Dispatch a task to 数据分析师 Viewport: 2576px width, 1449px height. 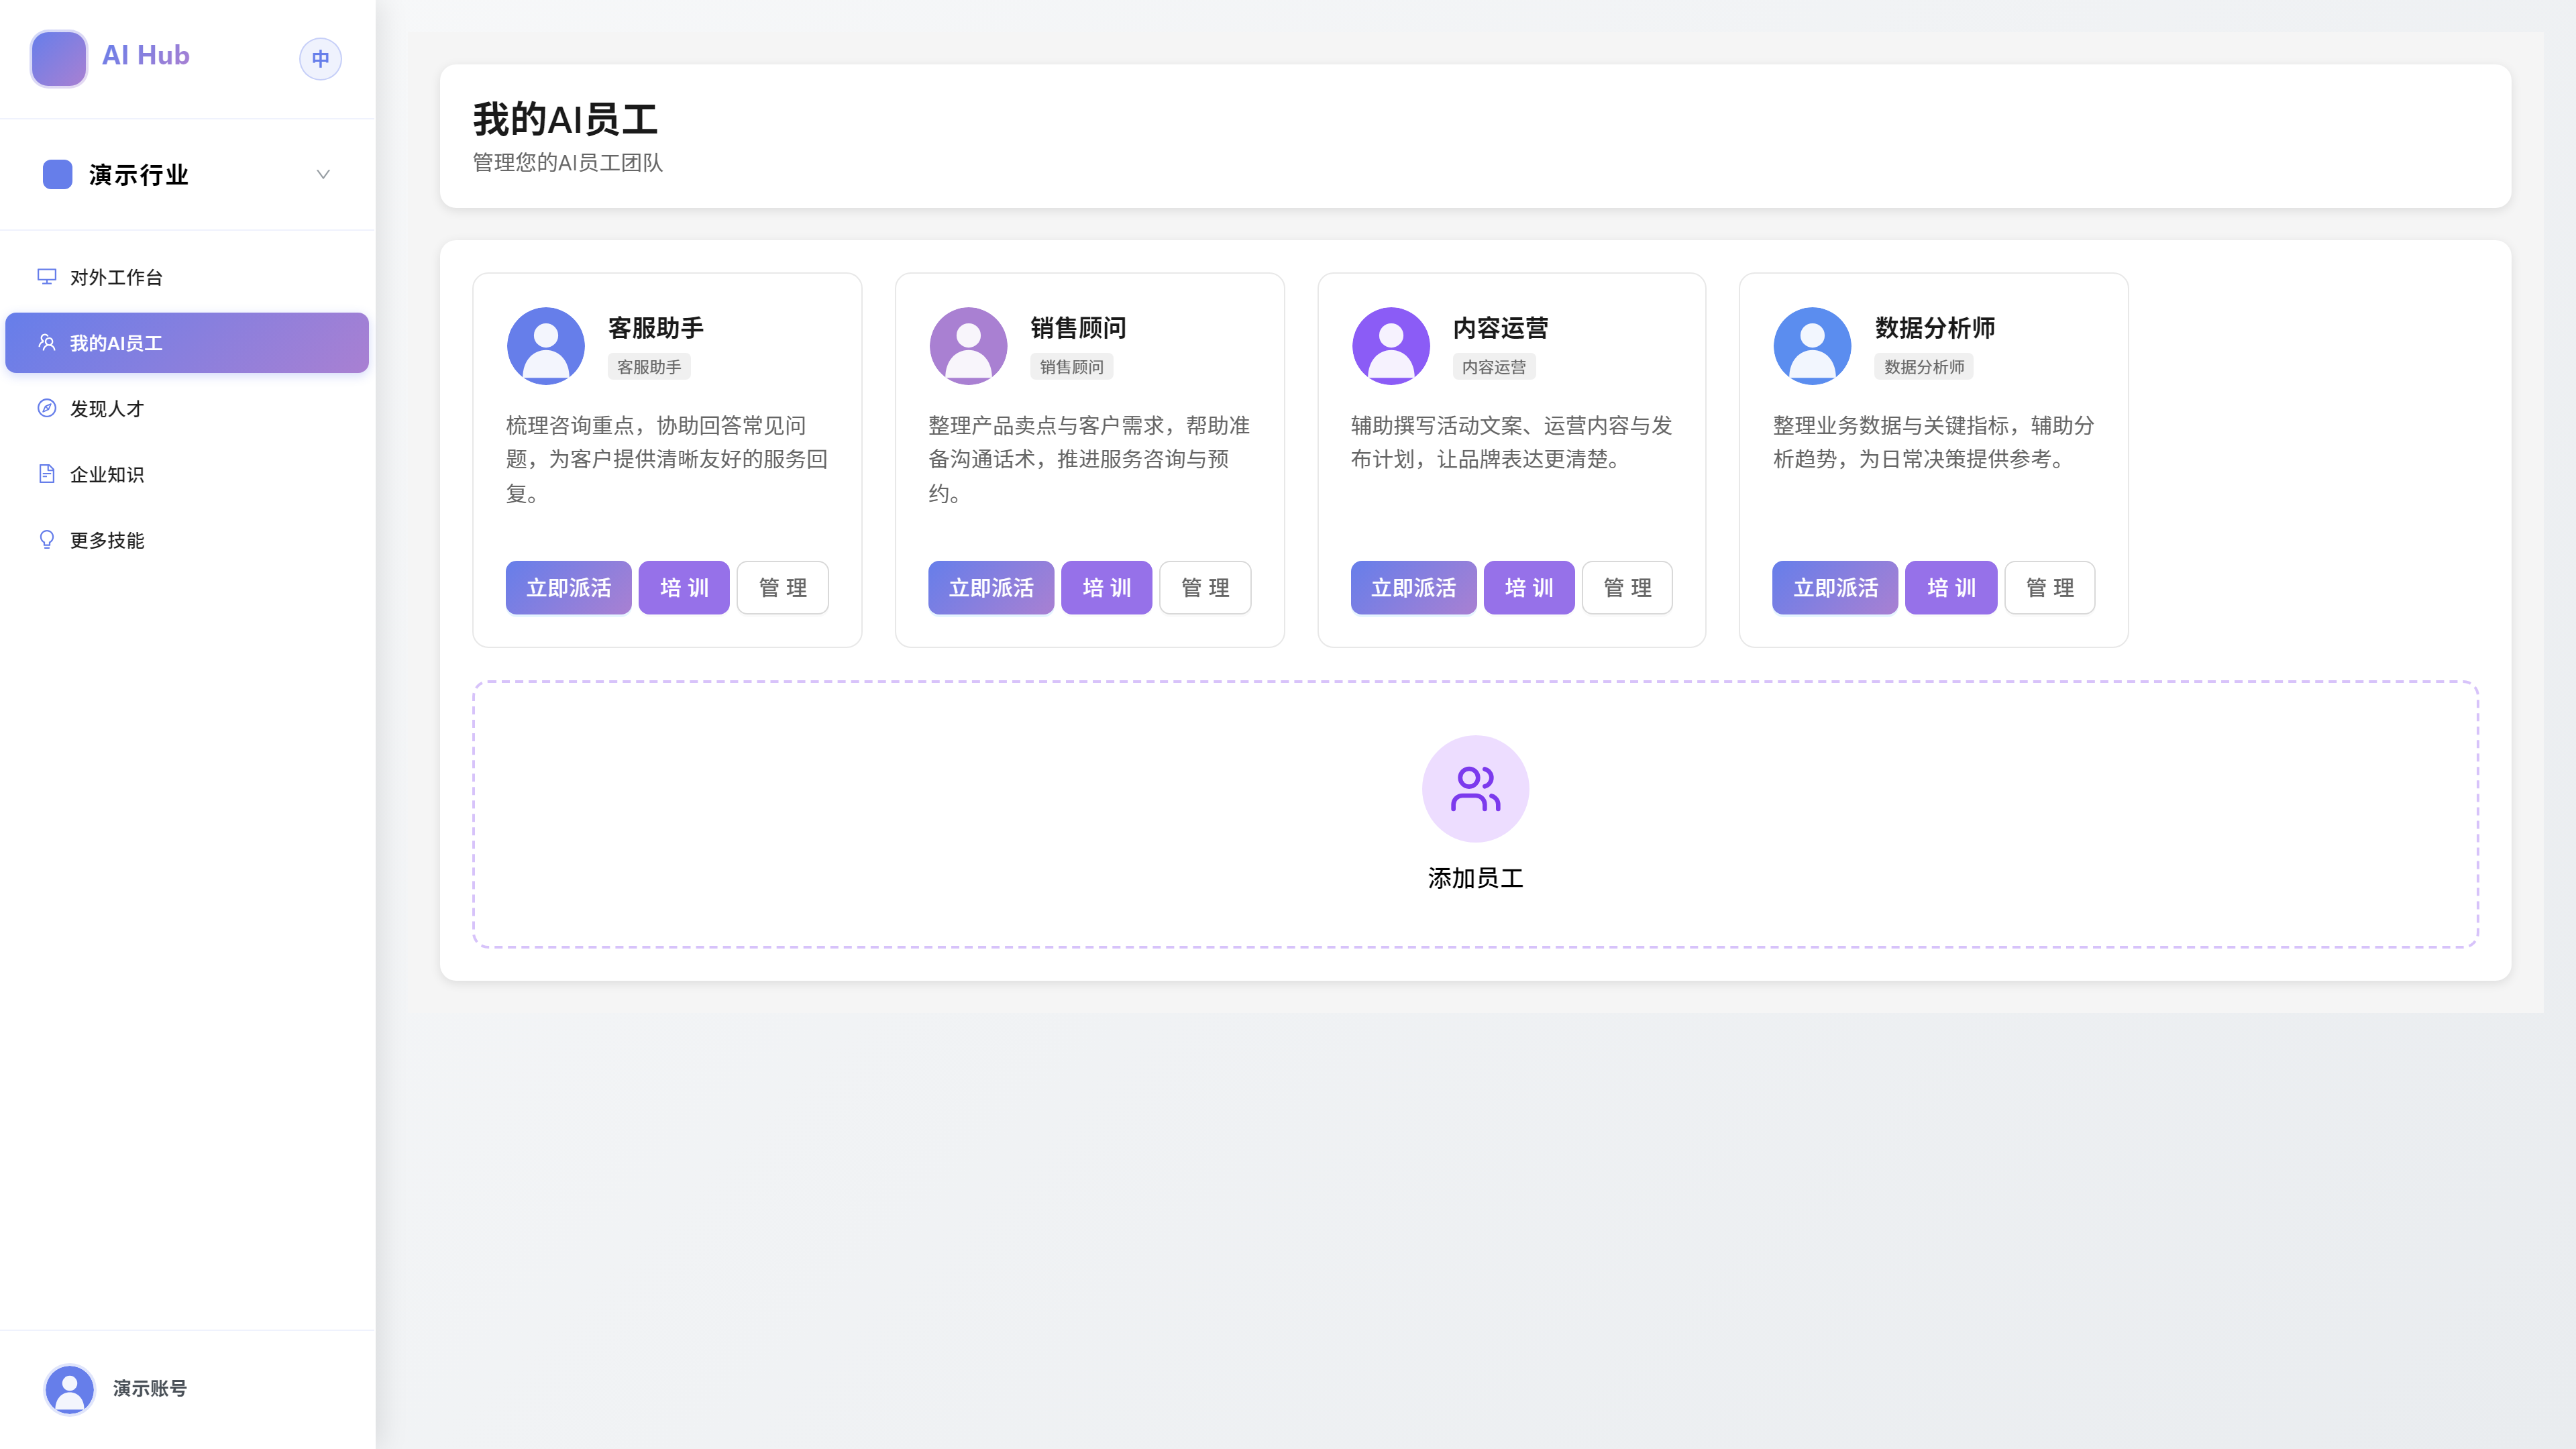coord(1835,588)
